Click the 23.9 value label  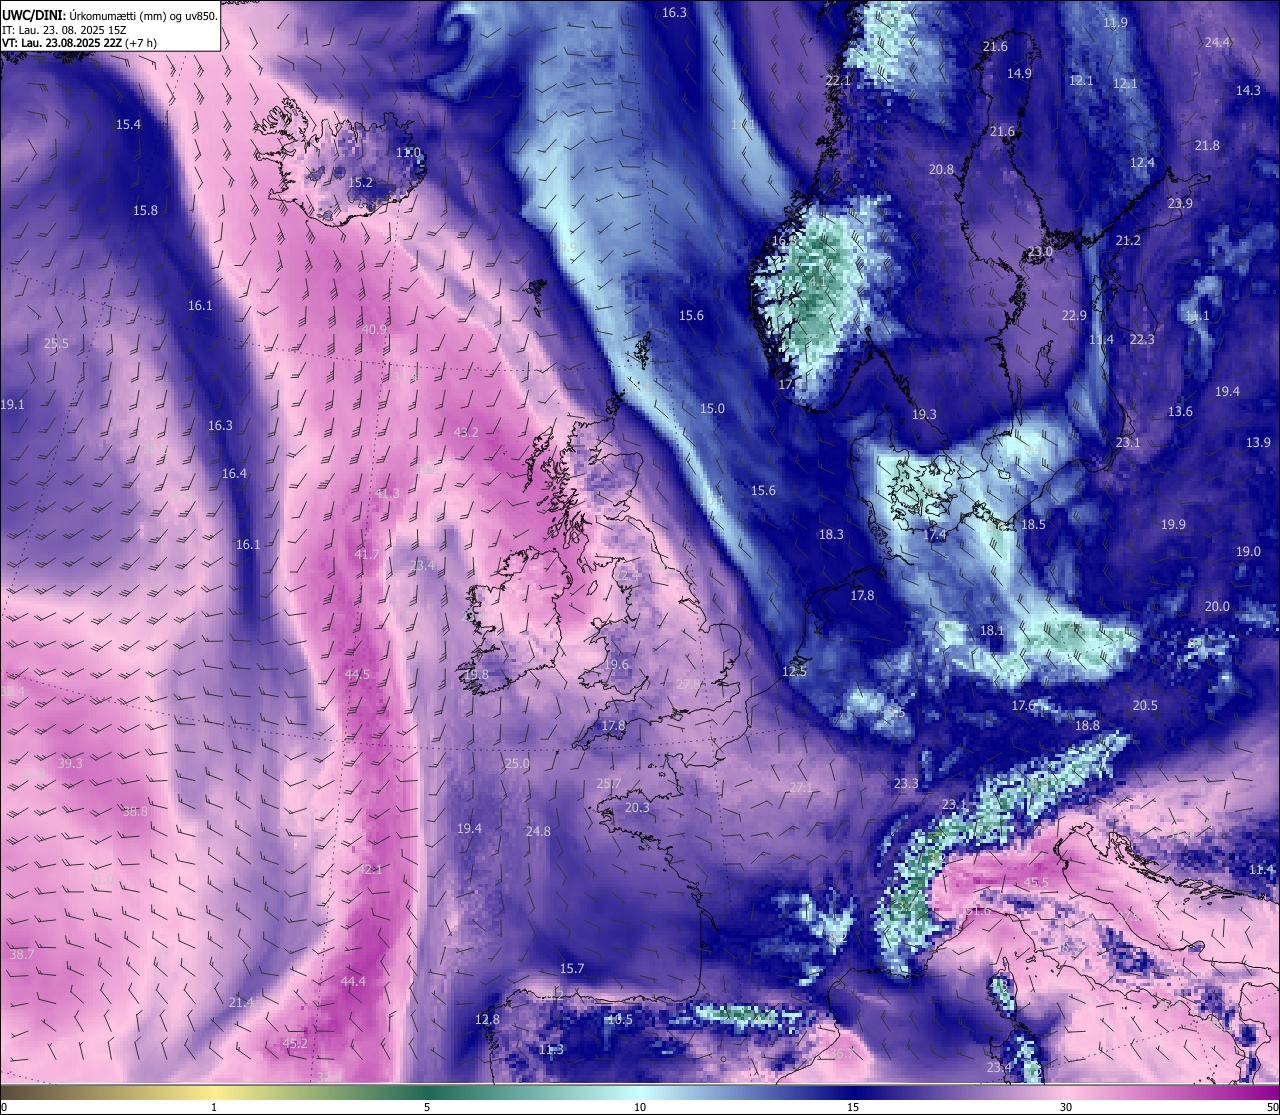click(1180, 204)
